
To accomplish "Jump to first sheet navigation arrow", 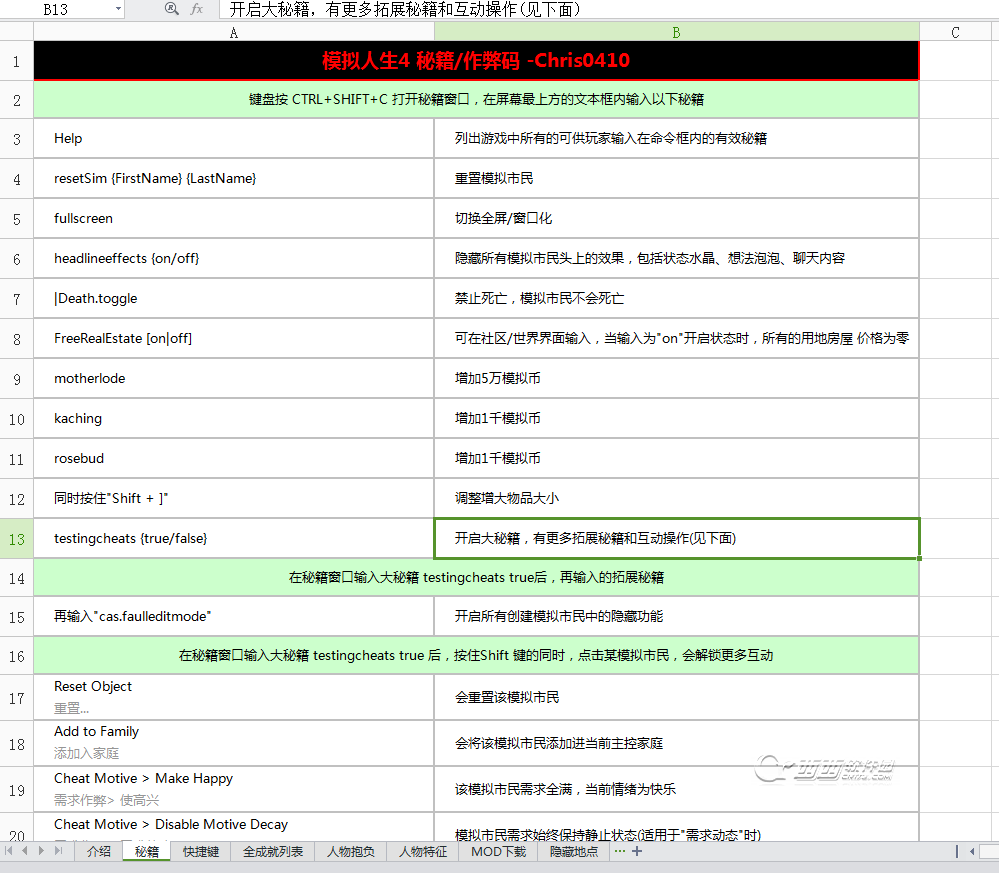I will [9, 851].
